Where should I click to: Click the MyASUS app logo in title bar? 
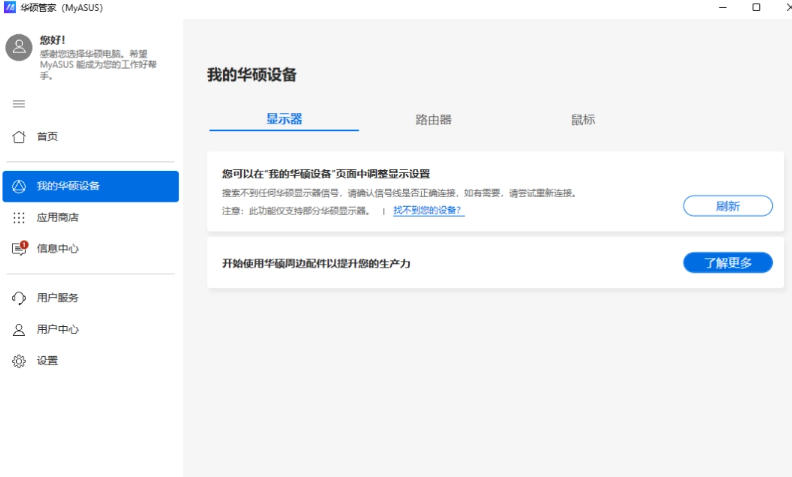click(x=10, y=7)
